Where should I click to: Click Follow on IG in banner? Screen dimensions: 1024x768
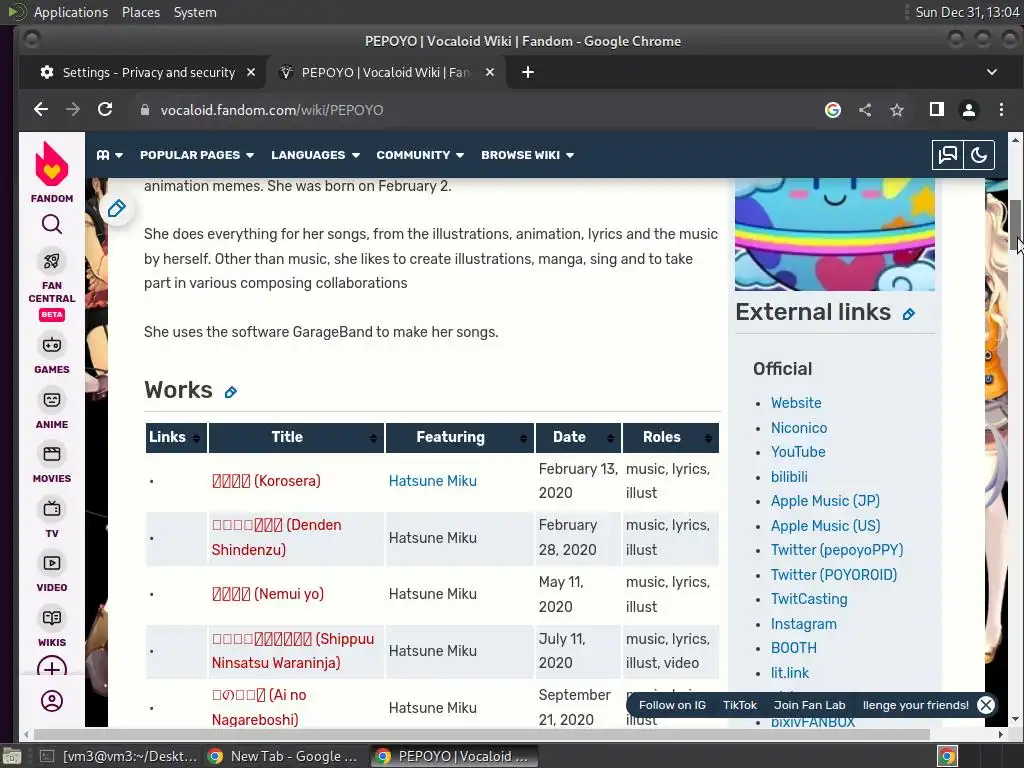(x=672, y=705)
